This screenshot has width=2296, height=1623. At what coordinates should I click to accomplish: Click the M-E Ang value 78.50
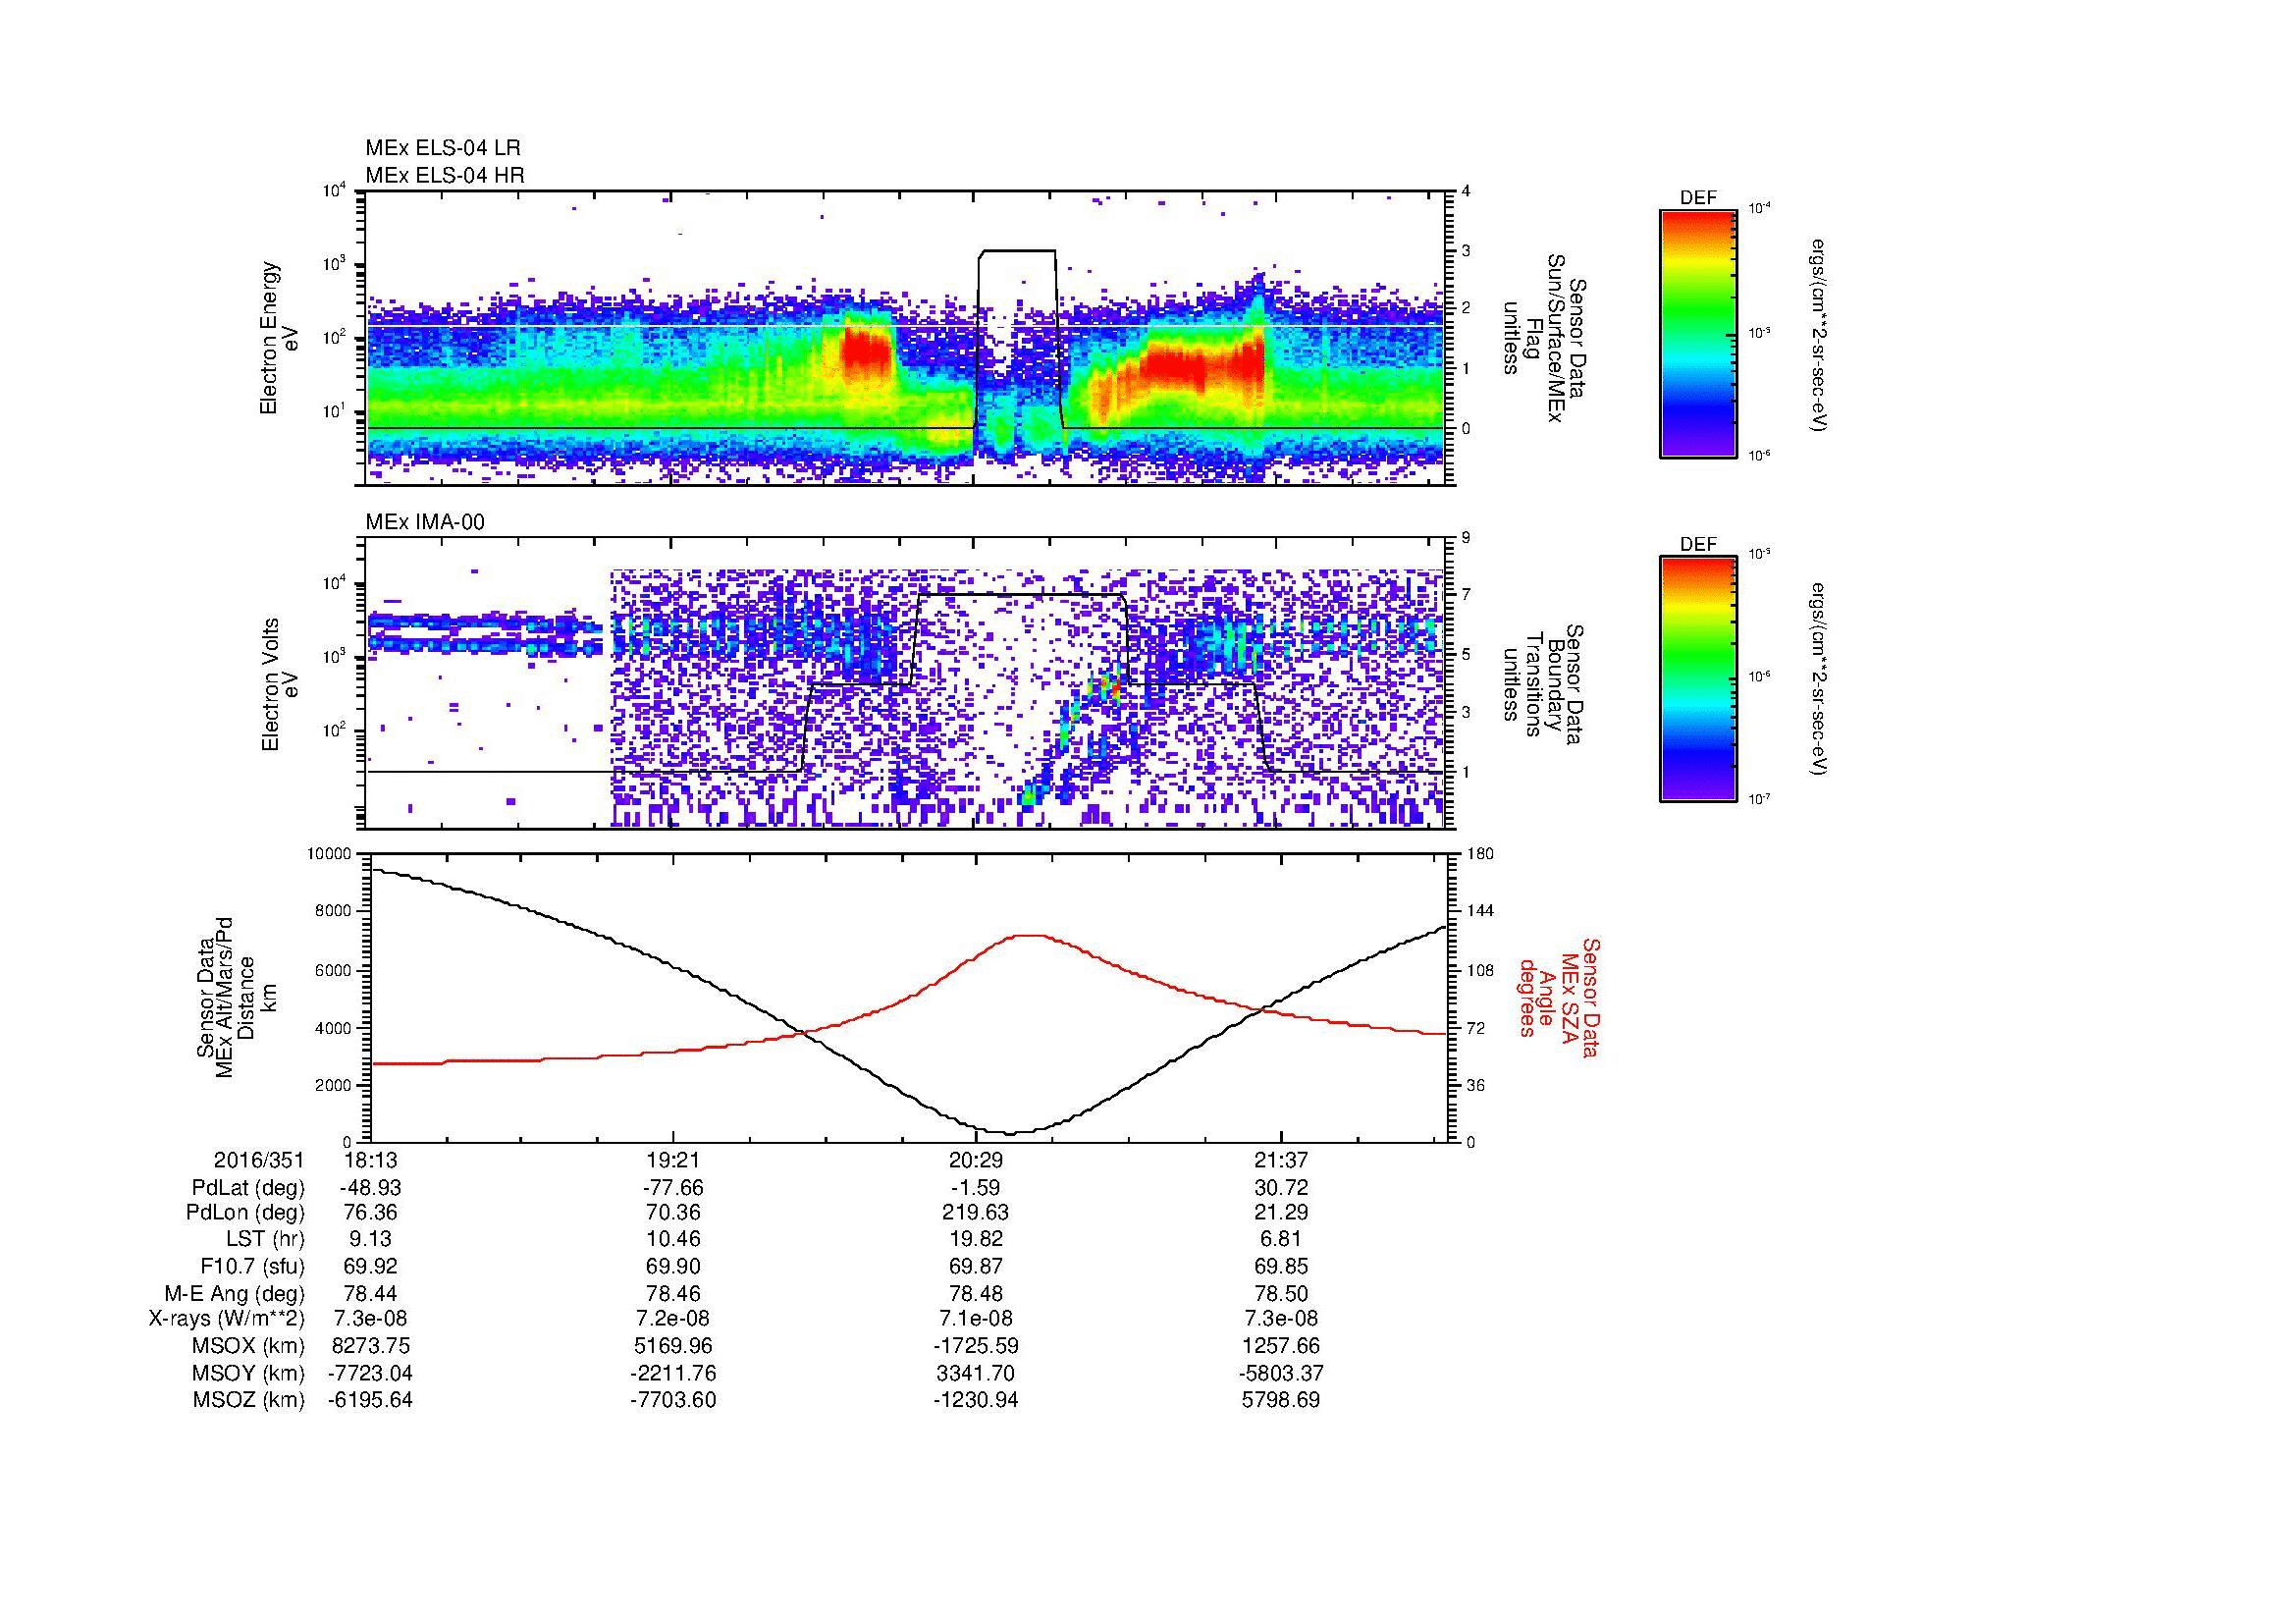(1281, 1293)
